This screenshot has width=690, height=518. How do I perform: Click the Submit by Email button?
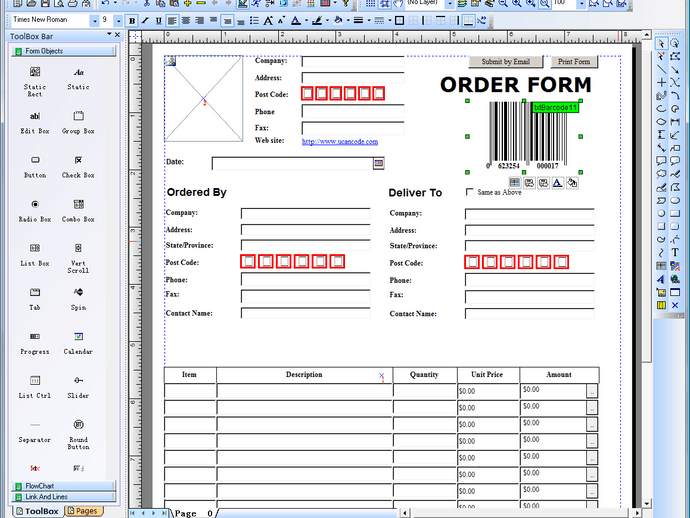[x=506, y=62]
